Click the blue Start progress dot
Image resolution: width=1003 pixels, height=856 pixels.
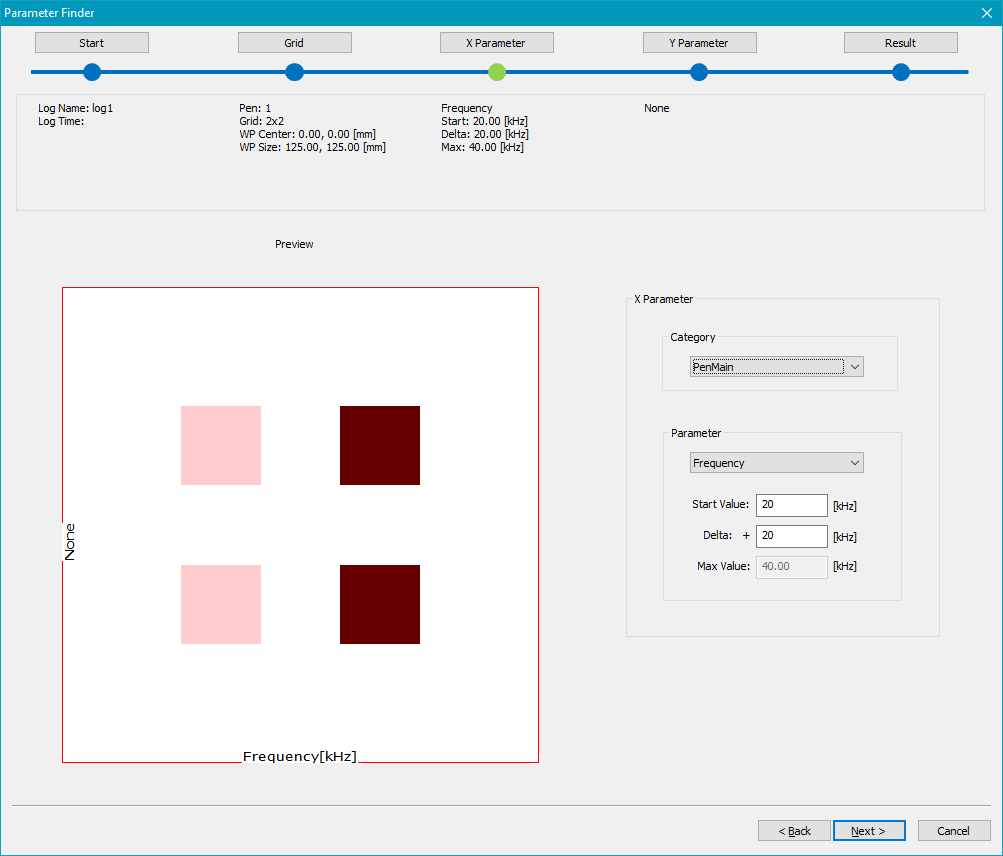(92, 72)
